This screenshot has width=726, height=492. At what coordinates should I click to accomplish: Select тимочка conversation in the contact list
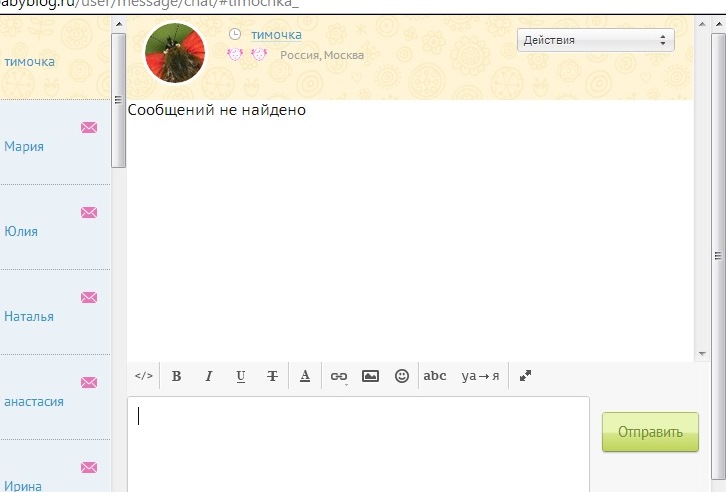55,58
